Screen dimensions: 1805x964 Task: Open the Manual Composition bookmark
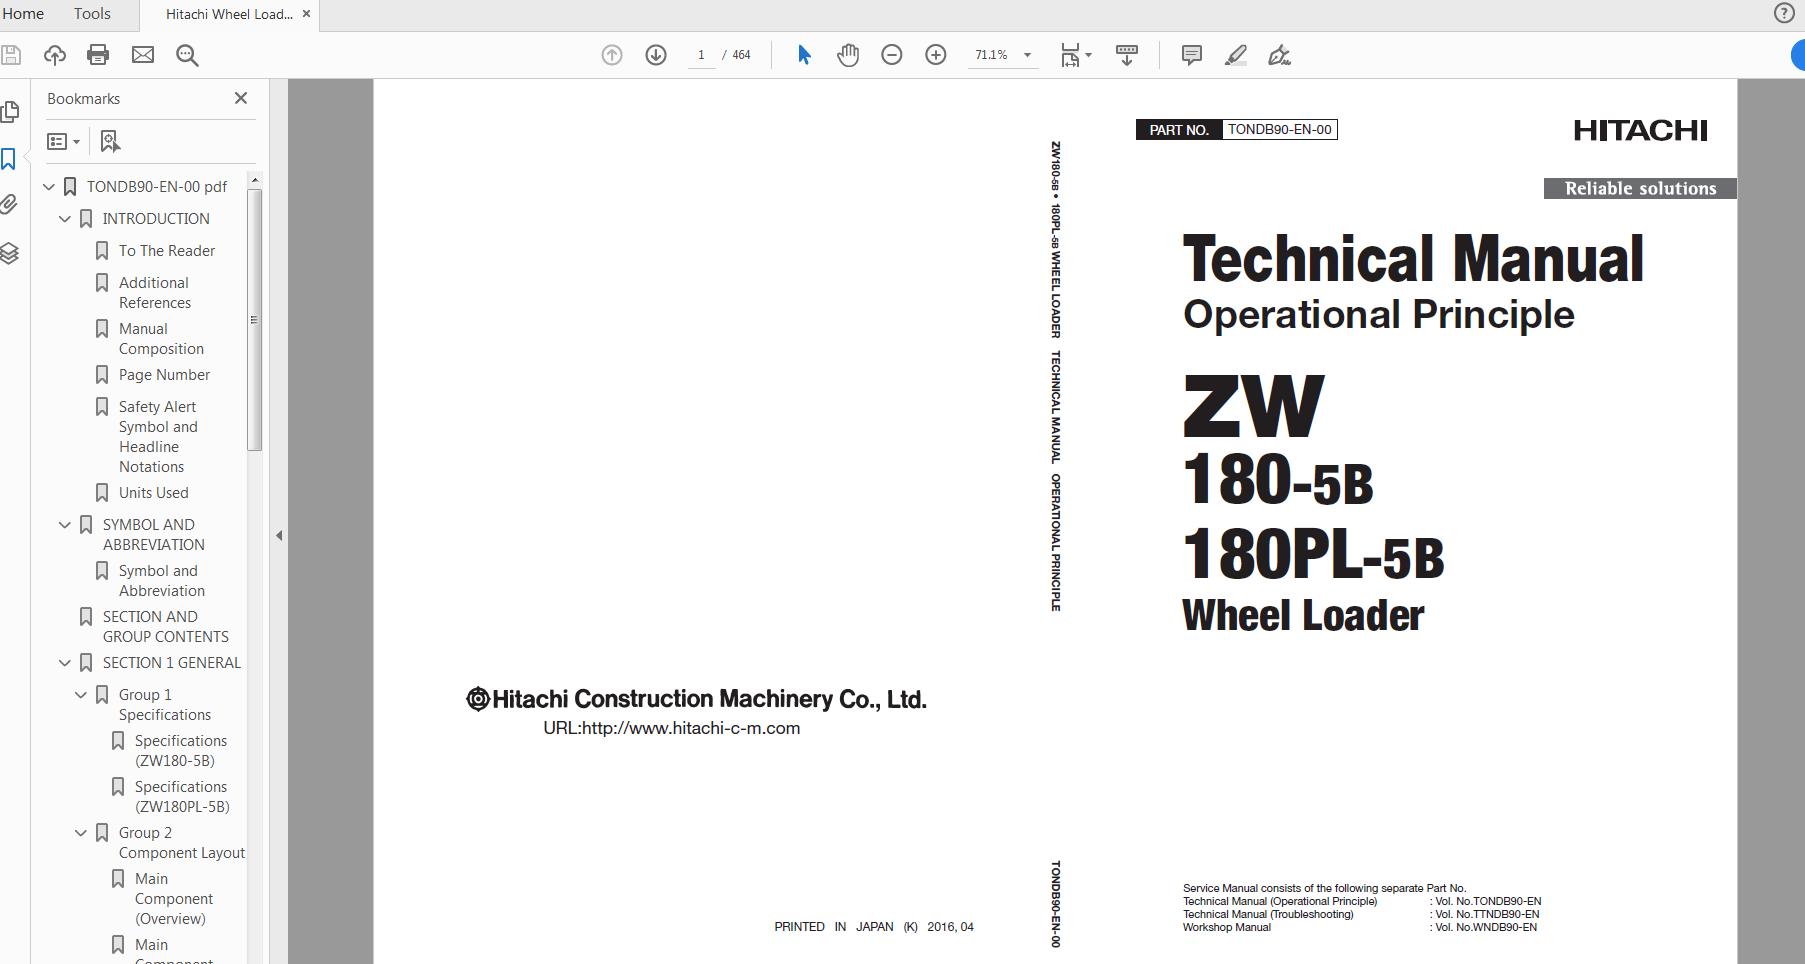coord(161,339)
